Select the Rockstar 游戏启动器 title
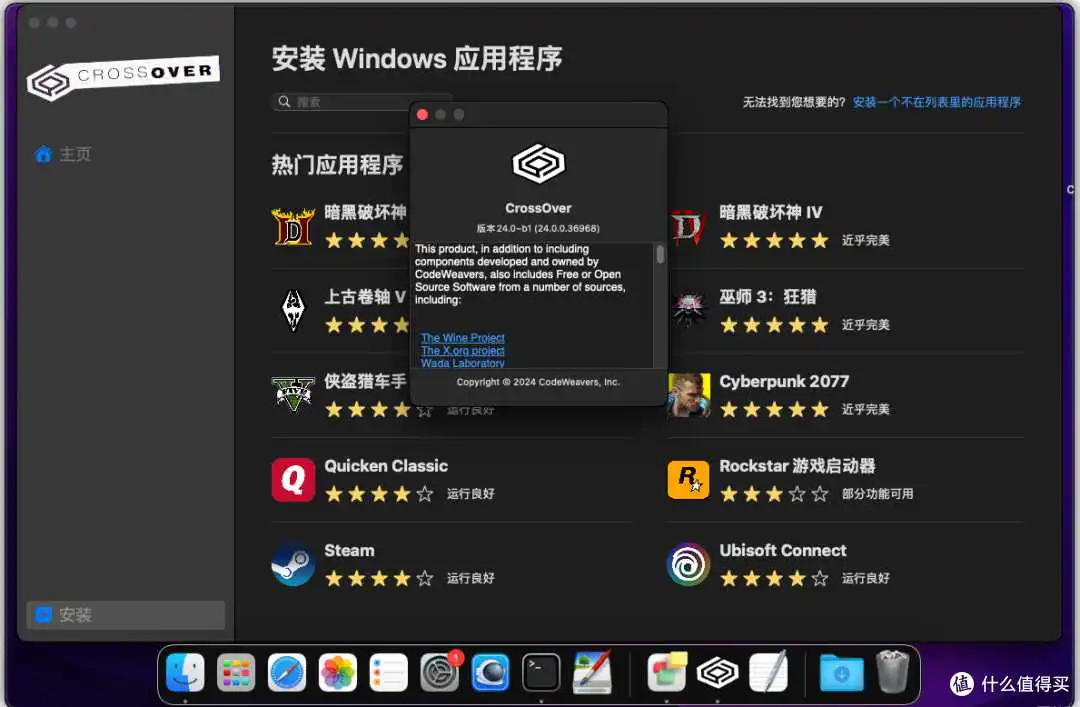 click(798, 466)
